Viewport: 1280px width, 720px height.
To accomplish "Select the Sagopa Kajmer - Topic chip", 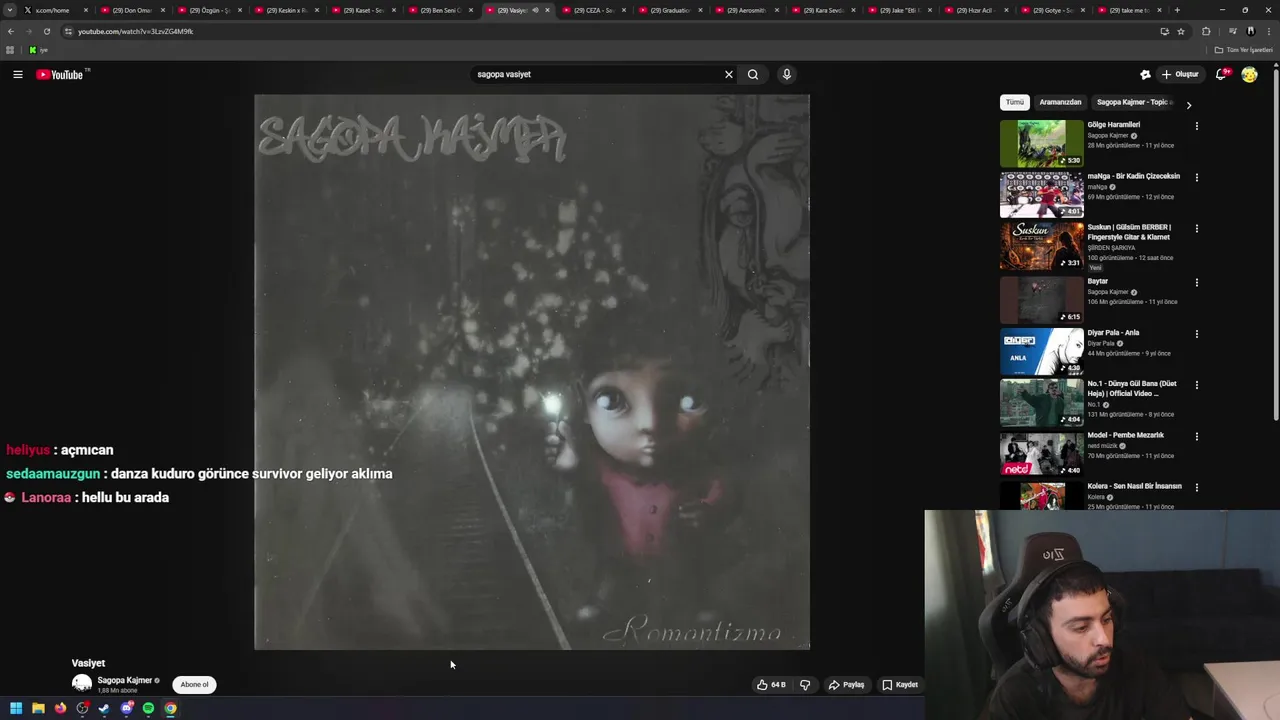I will point(1133,102).
